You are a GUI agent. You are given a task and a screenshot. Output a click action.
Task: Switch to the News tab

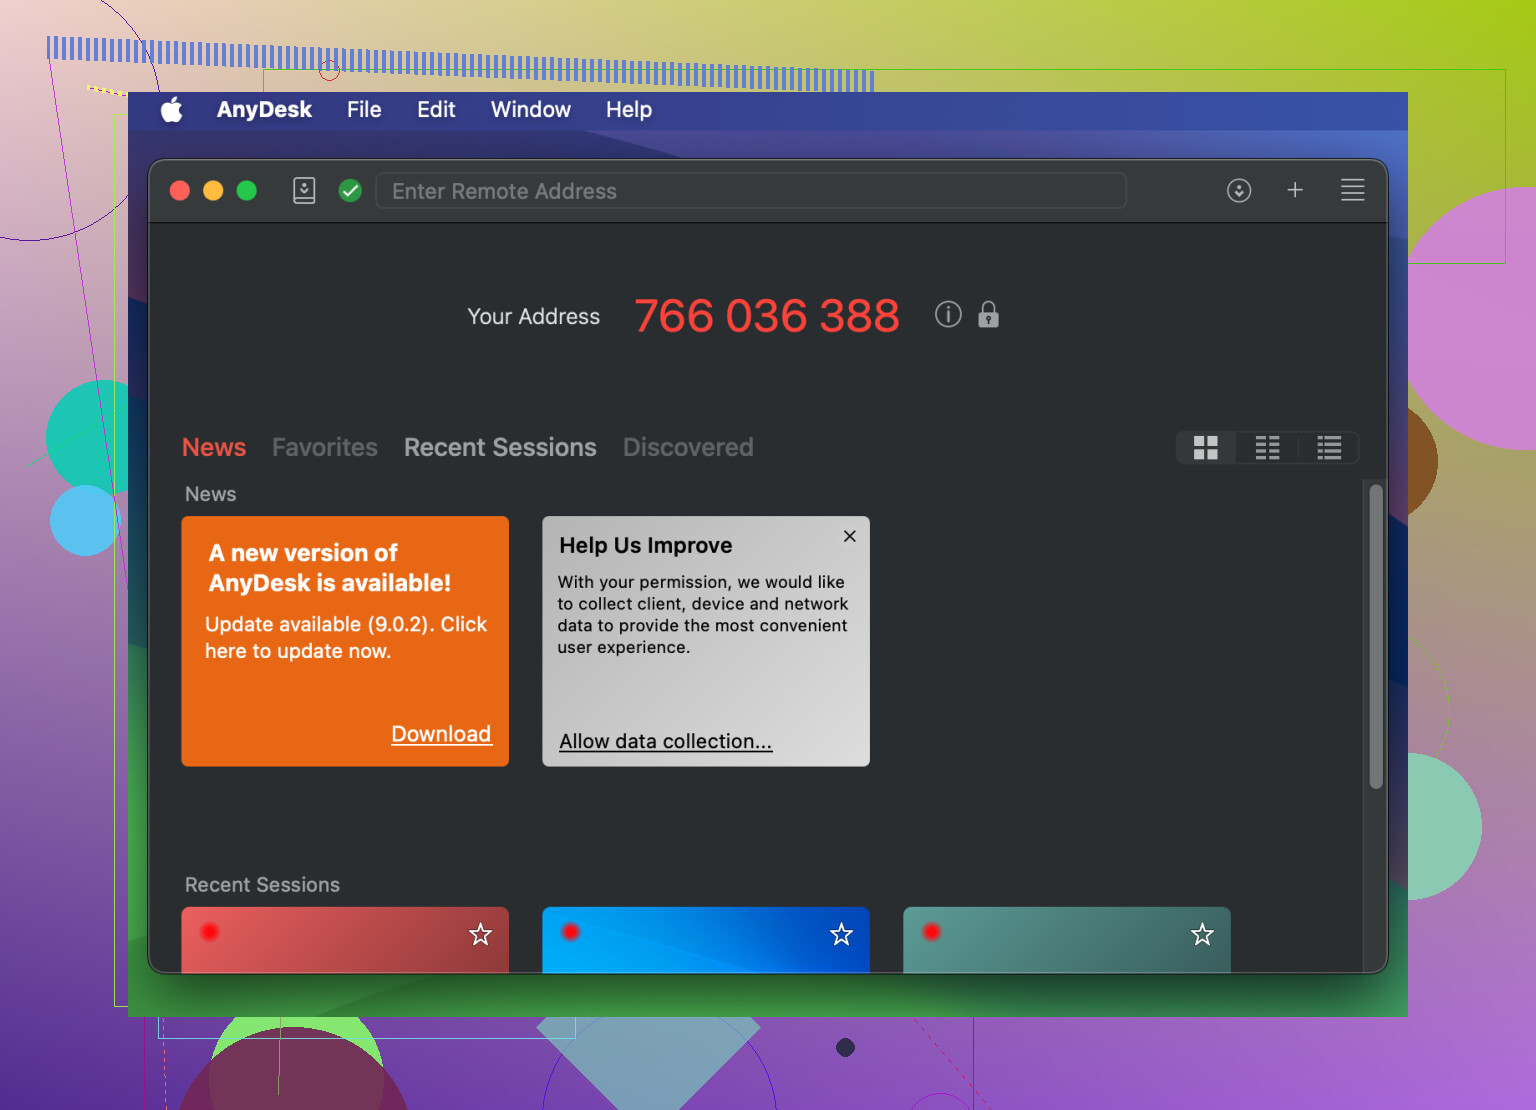[214, 447]
